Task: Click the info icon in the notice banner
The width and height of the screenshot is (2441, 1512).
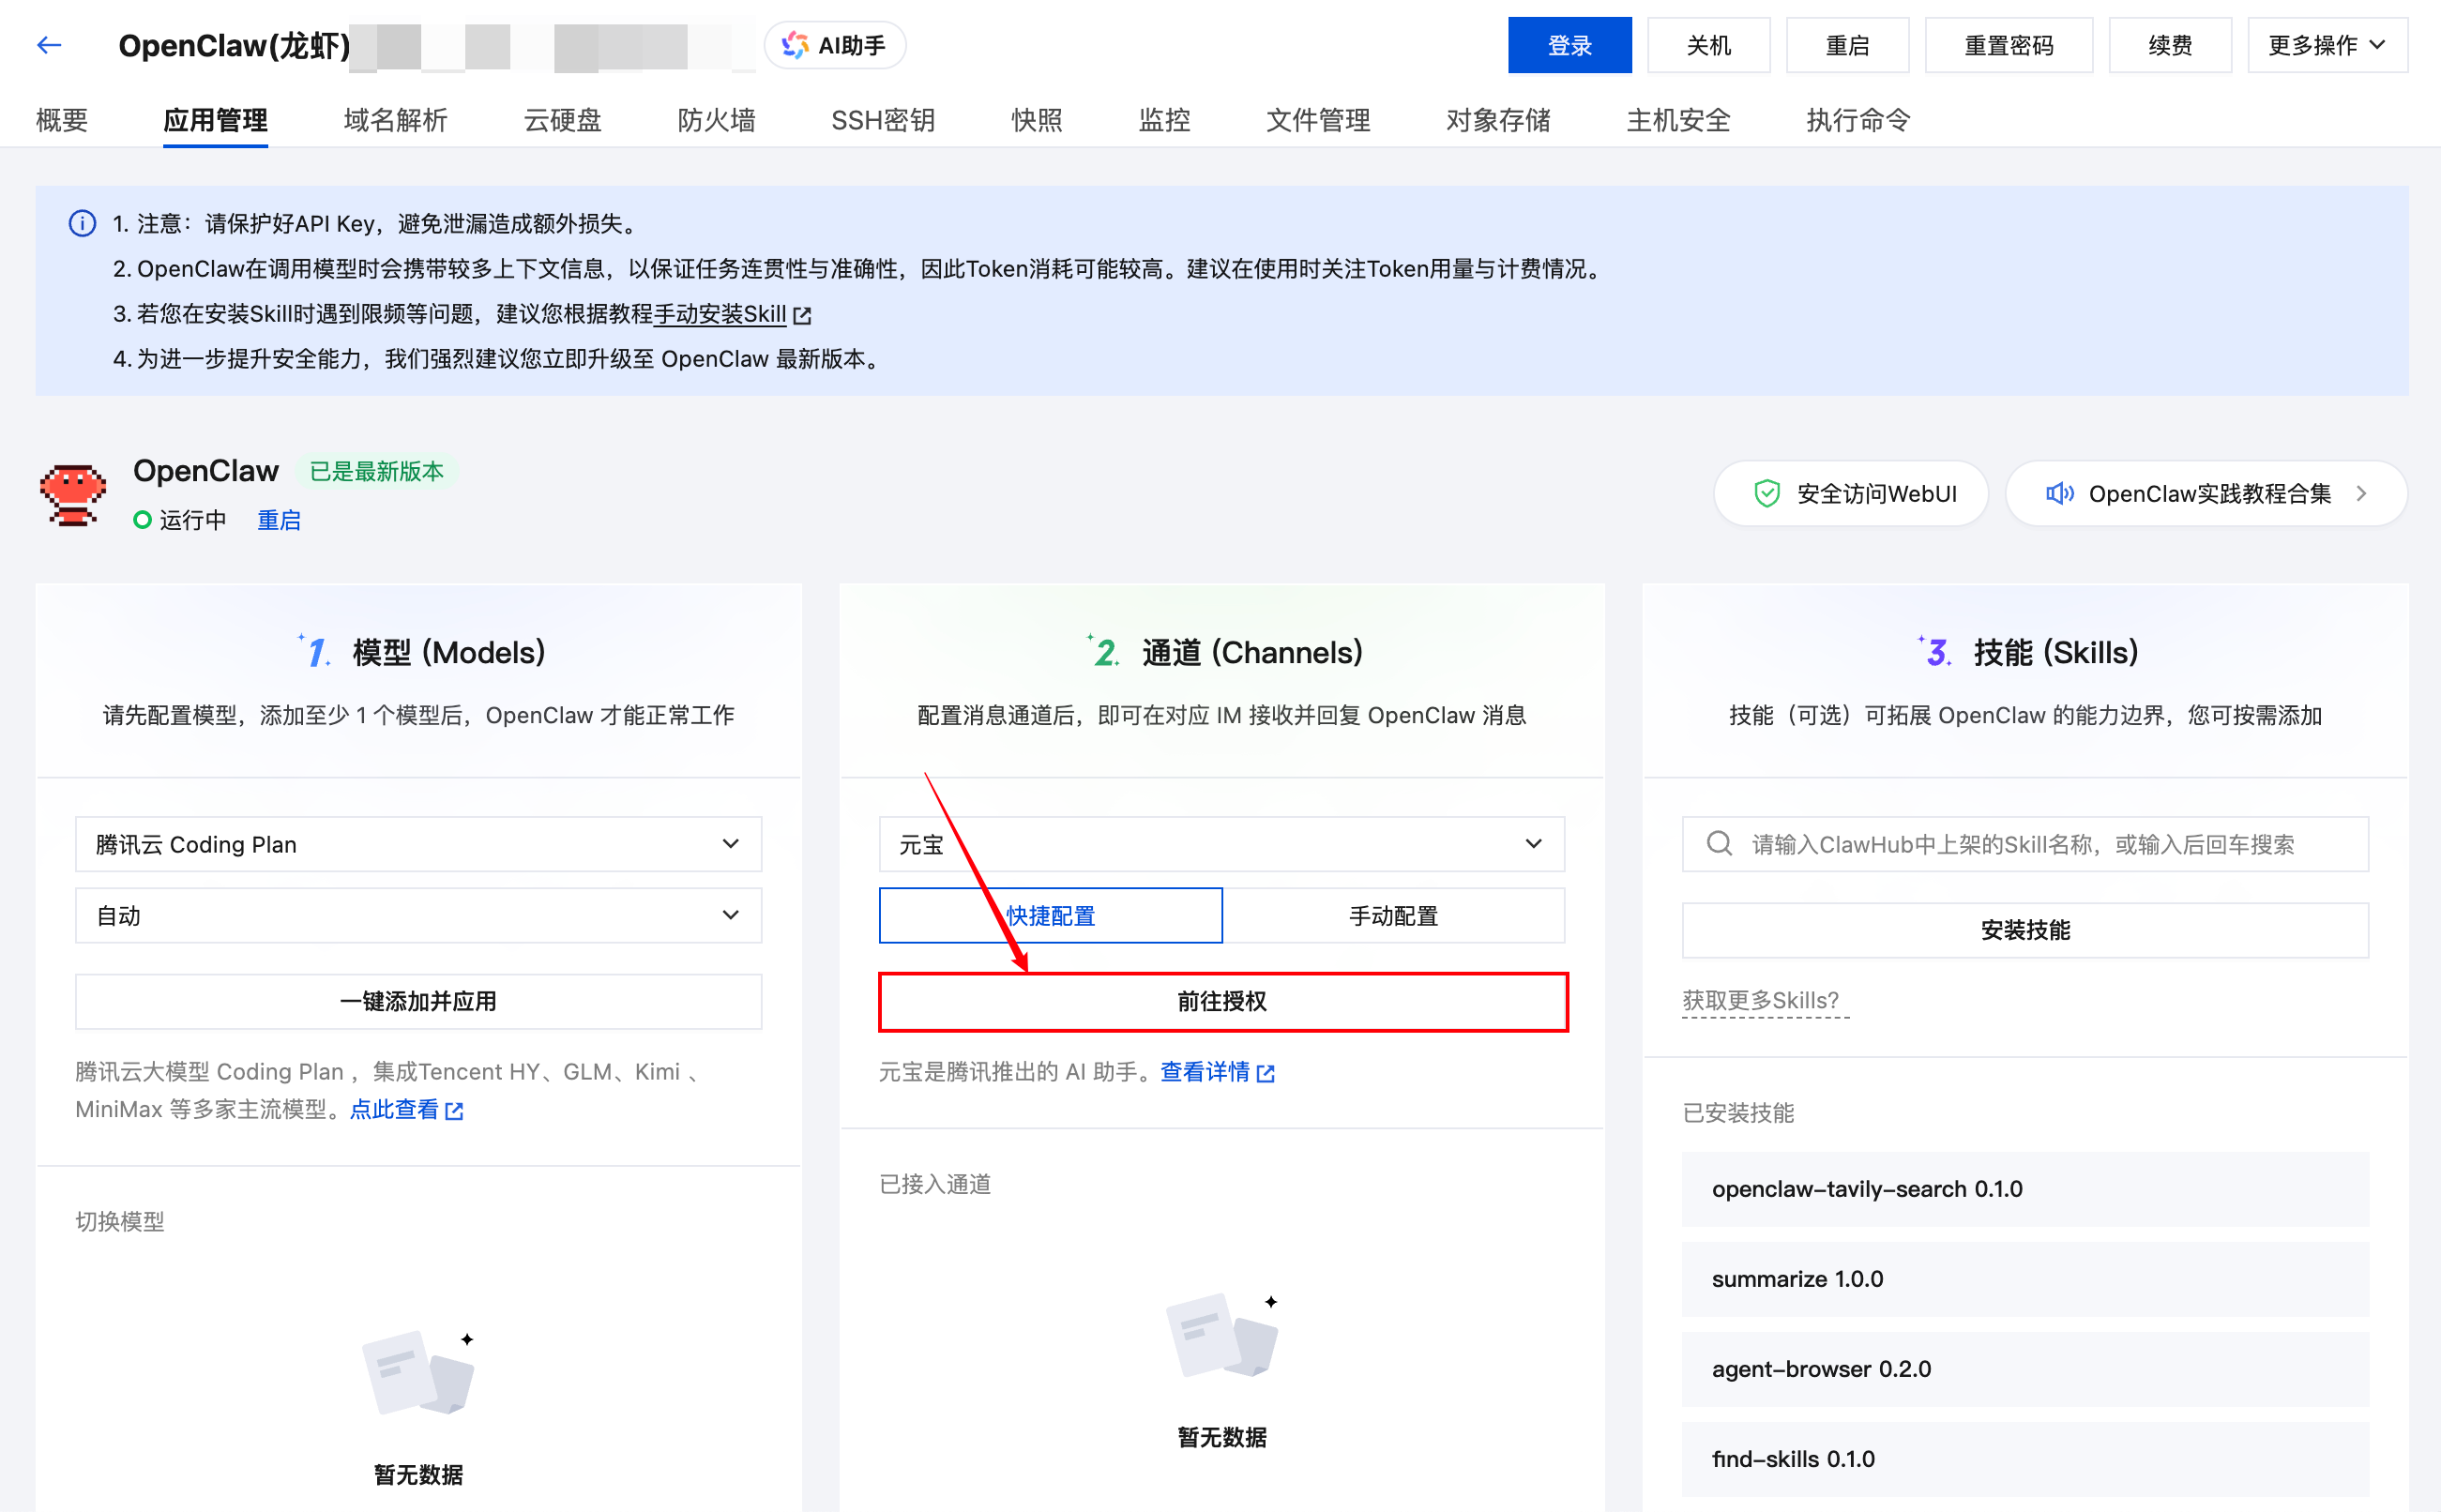Action: pos(81,224)
